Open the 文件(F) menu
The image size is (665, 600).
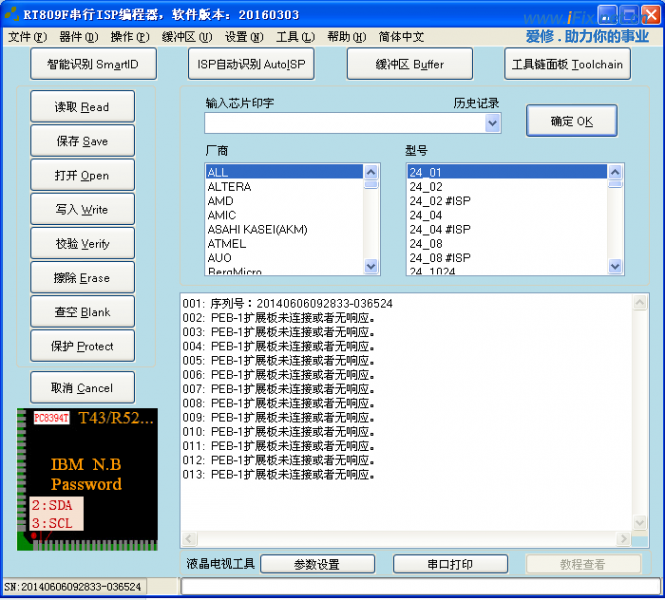[28, 37]
